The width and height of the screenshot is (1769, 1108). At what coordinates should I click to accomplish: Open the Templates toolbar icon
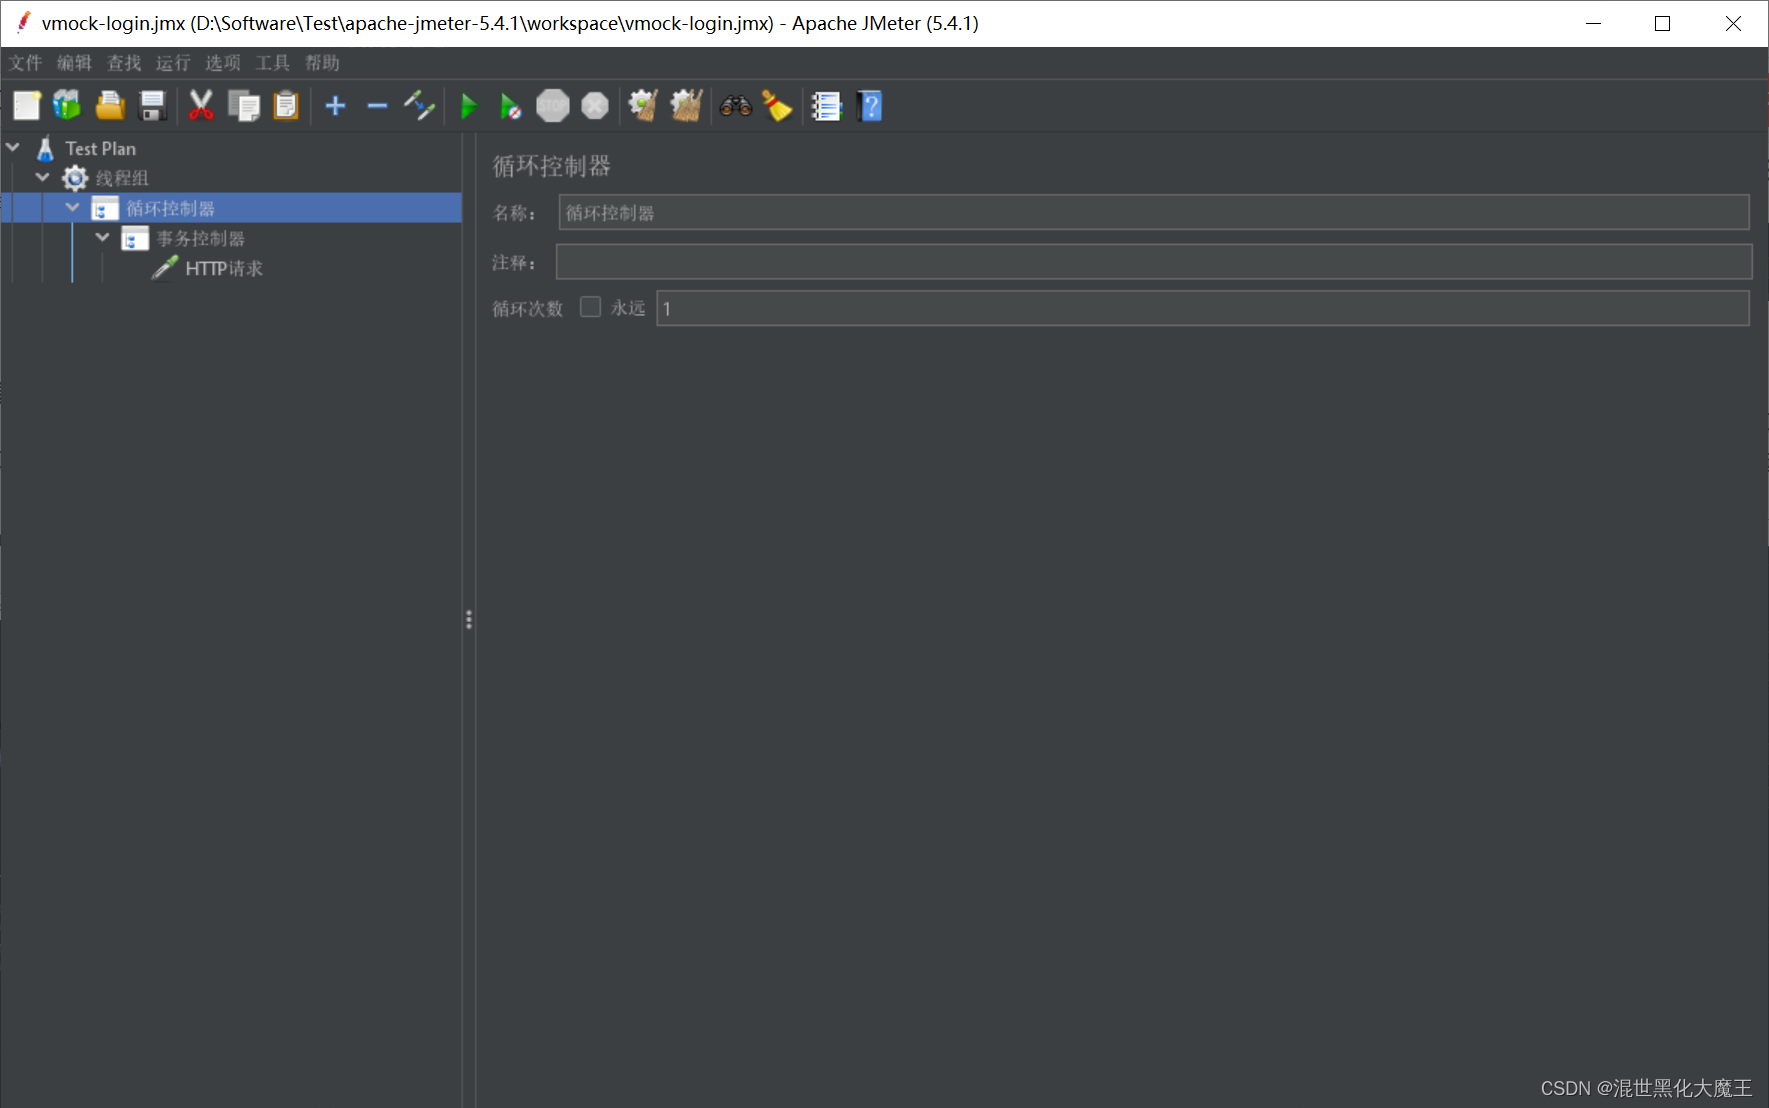(x=67, y=105)
